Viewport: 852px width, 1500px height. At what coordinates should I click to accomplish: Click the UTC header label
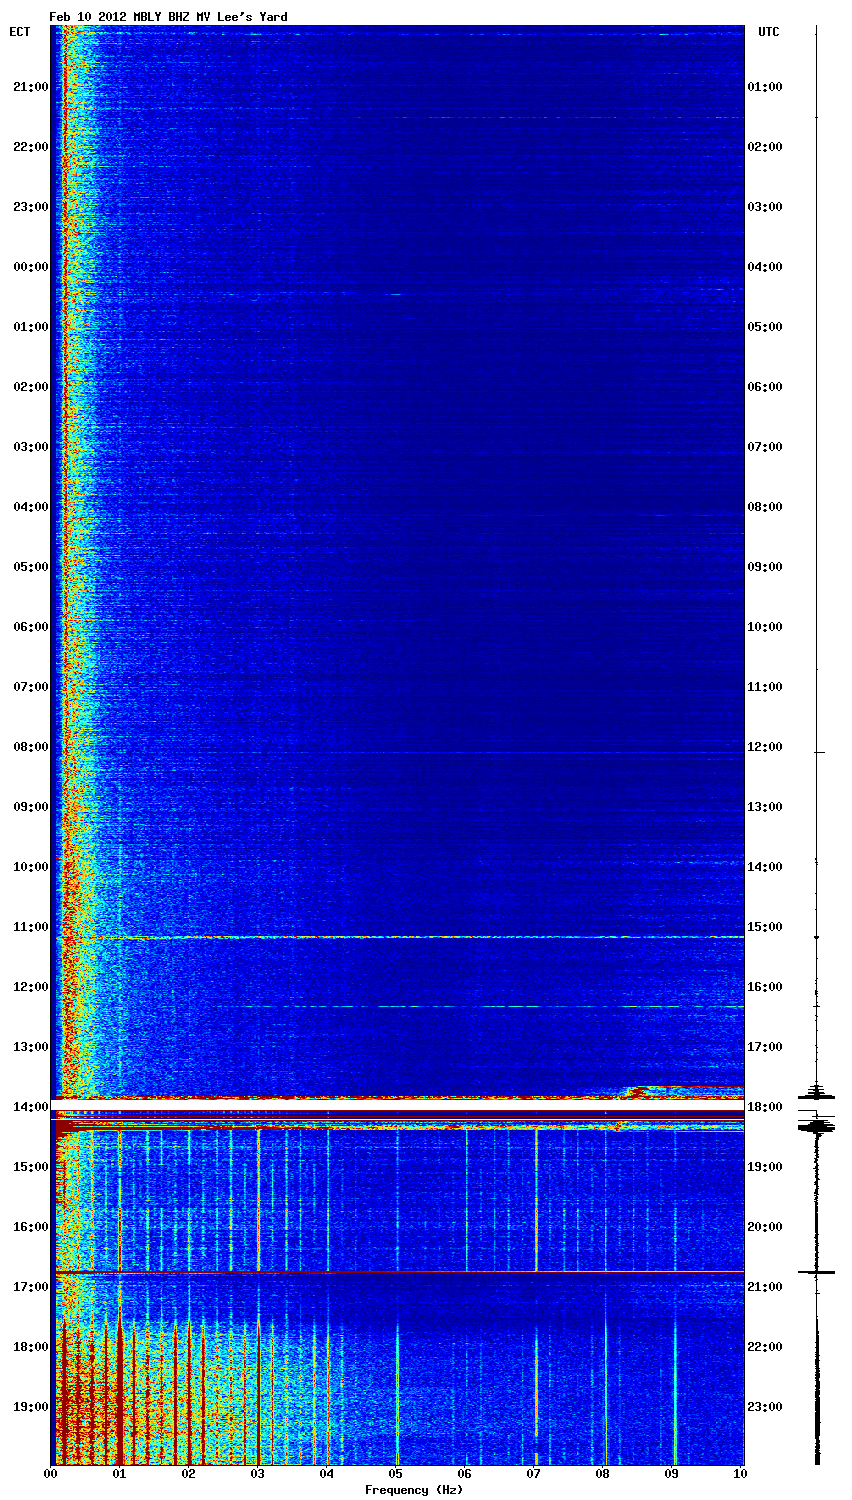[768, 32]
